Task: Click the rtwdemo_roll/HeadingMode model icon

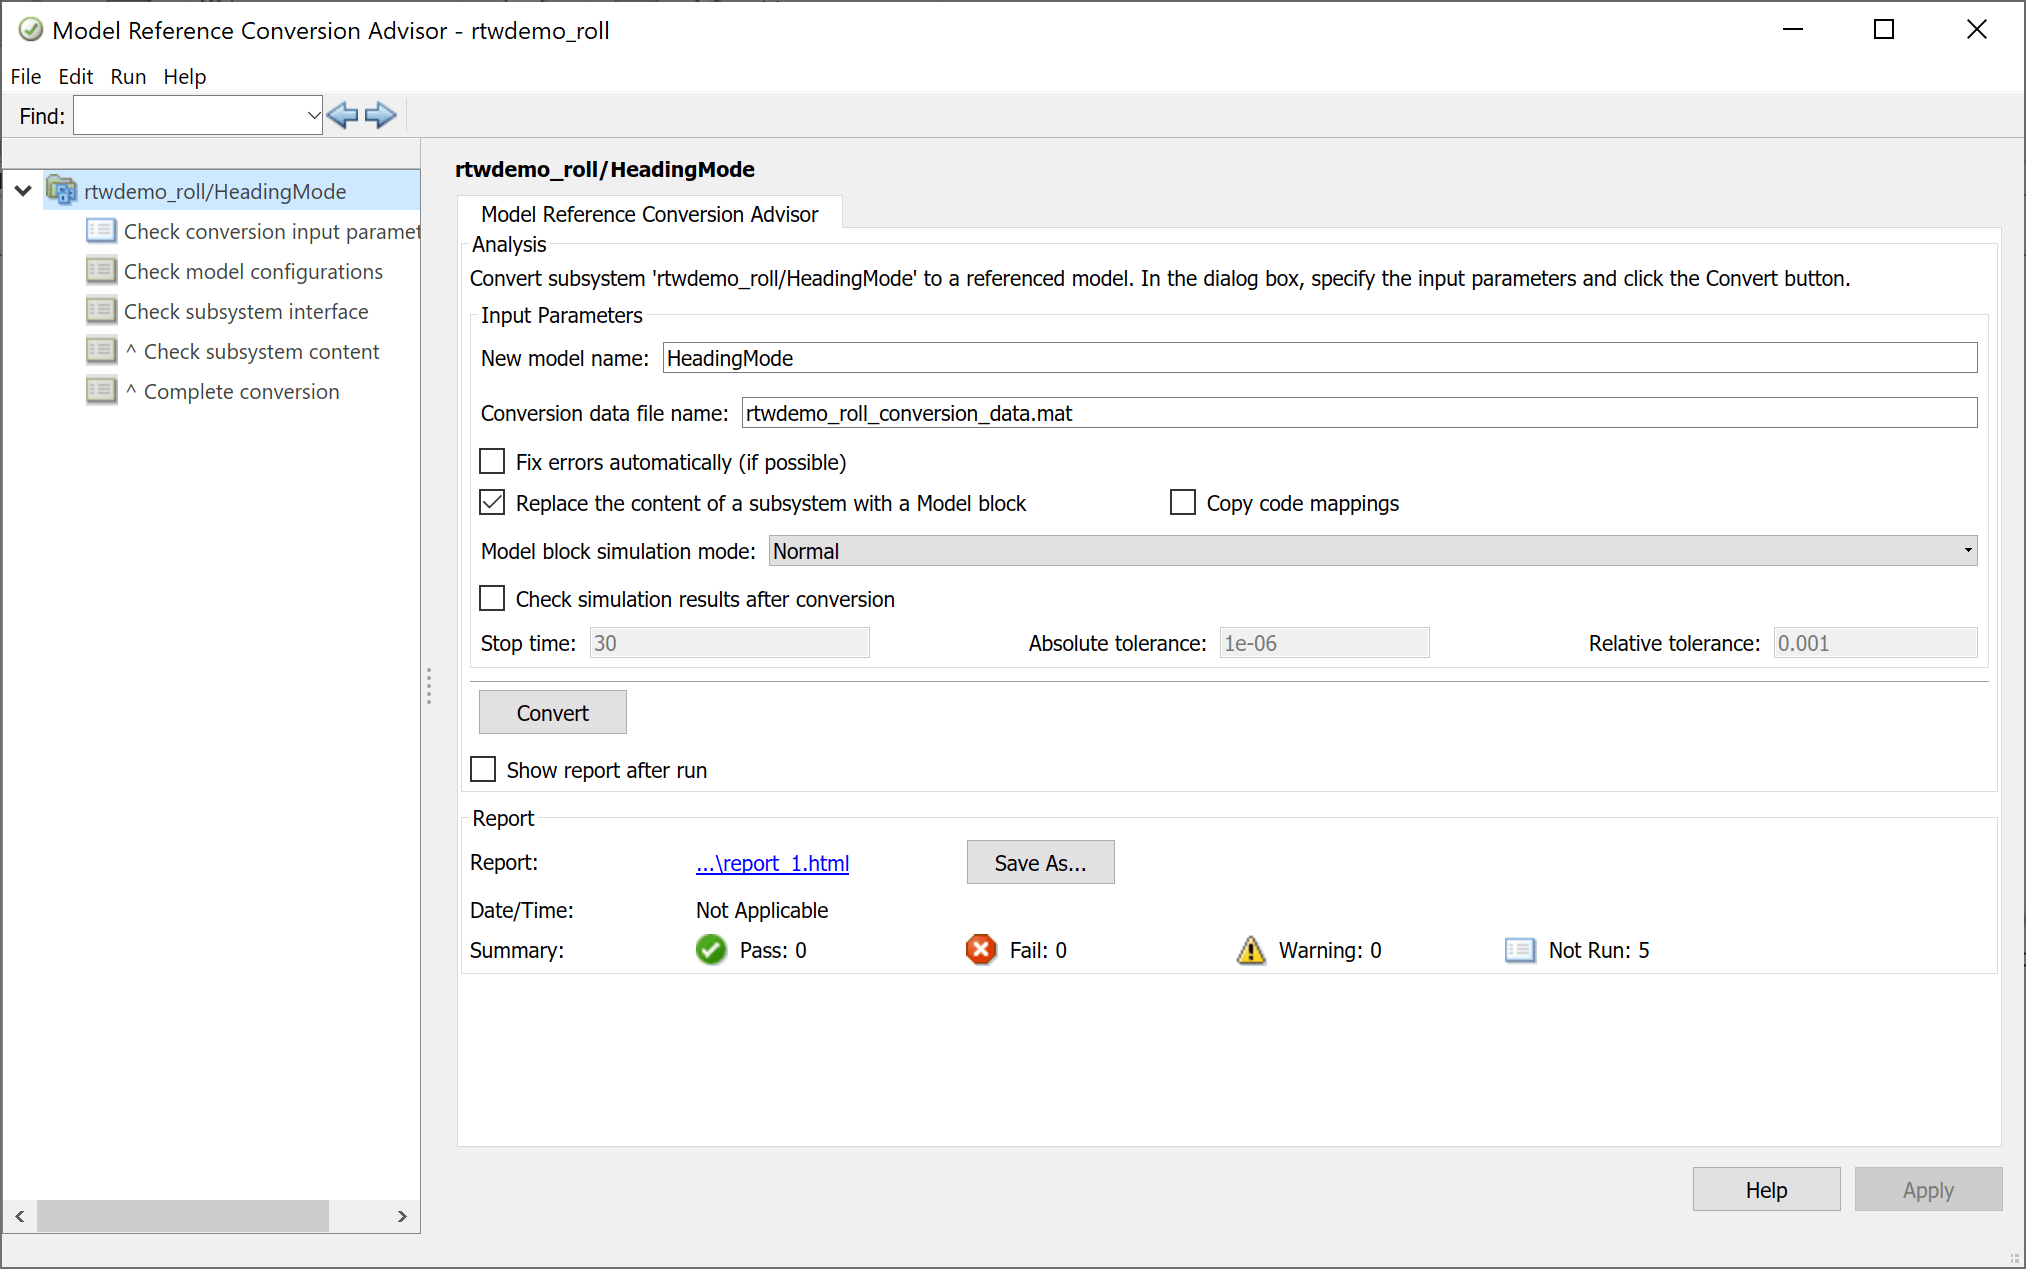Action: (62, 190)
